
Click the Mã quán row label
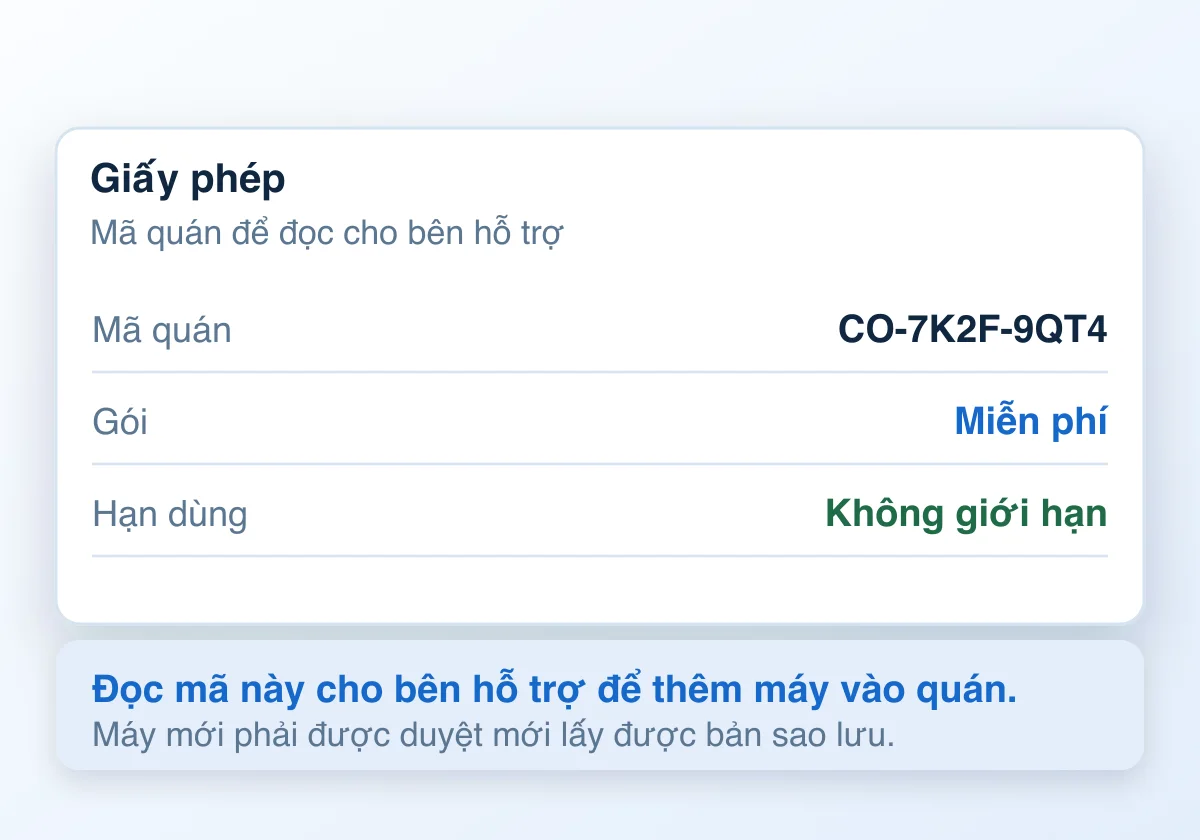(x=162, y=330)
